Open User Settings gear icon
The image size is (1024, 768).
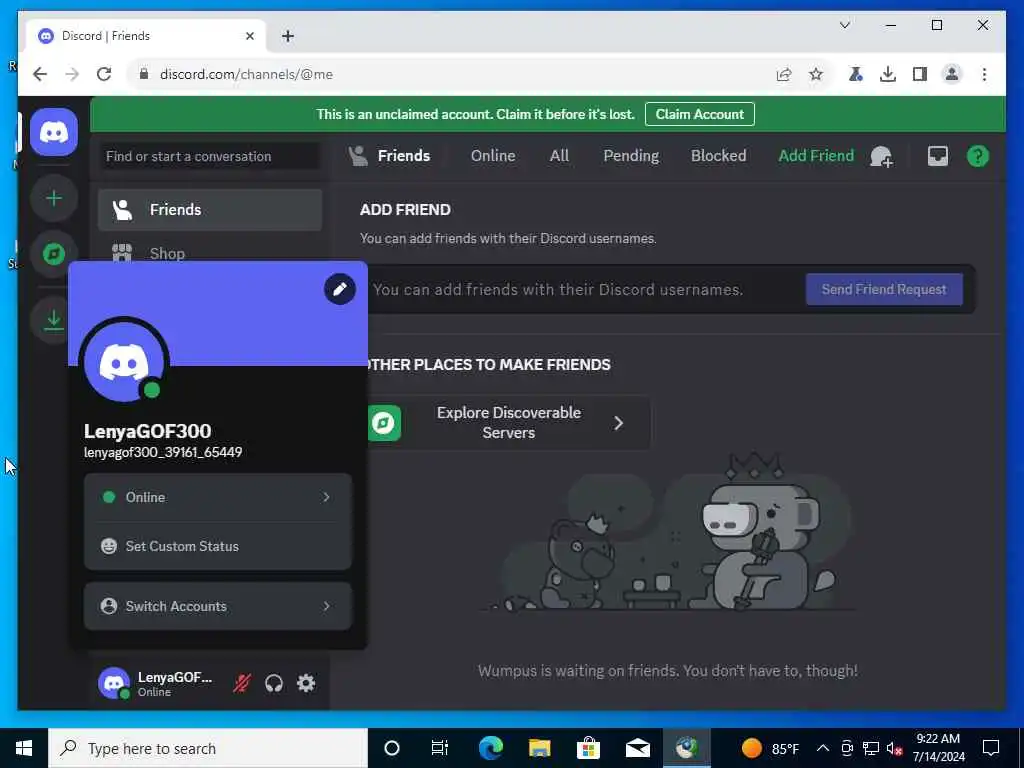(306, 683)
